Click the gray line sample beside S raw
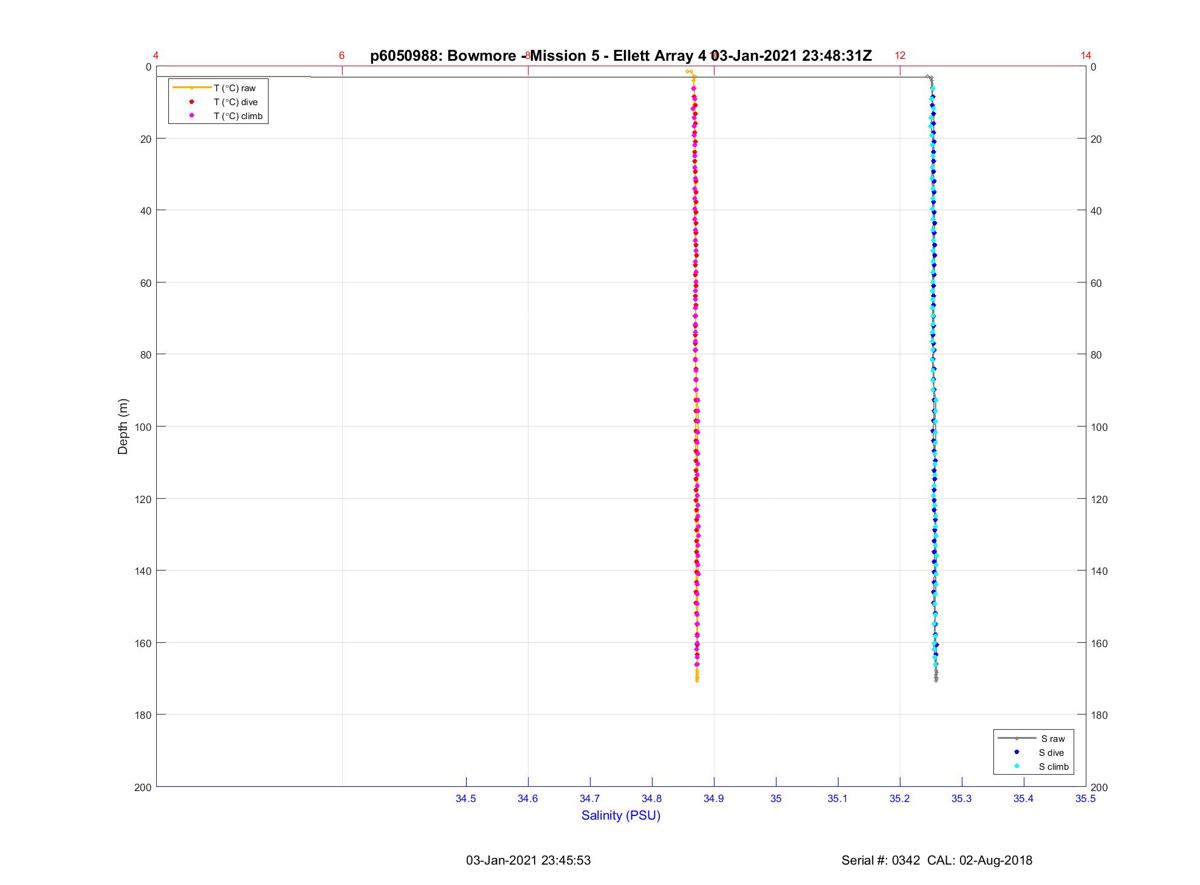Screen dimensions: 1200x885 [x=1017, y=738]
